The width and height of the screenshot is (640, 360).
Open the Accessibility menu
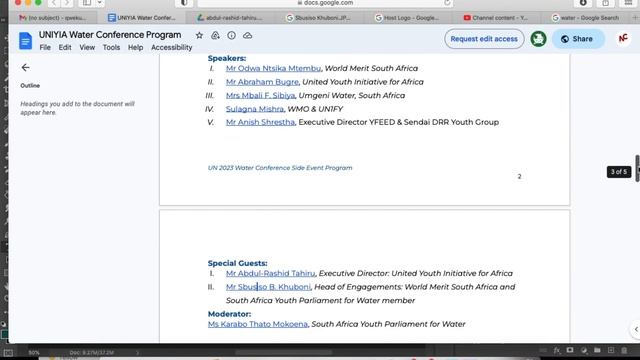[x=171, y=47]
